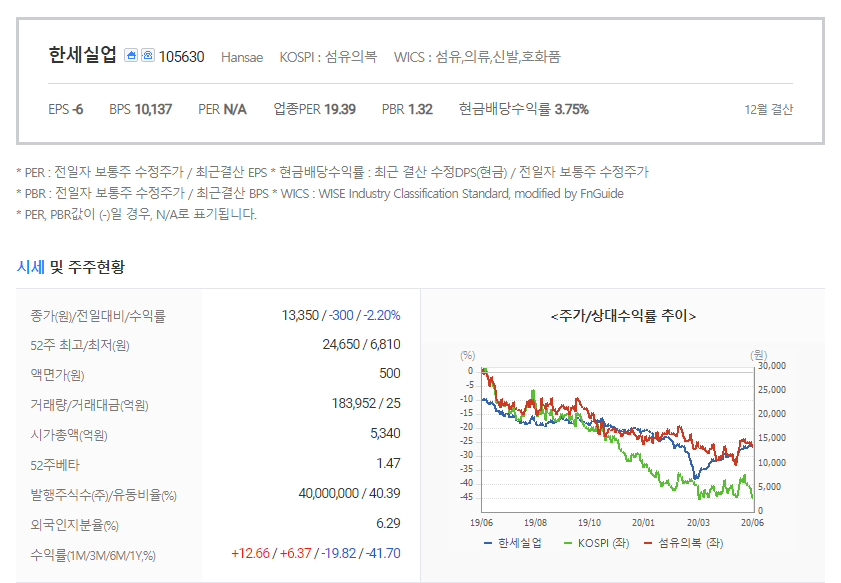Image resolution: width=841 pixels, height=583 pixels.
Task: Click the 52주 최고/최저(원) label
Action: pyautogui.click(x=80, y=345)
